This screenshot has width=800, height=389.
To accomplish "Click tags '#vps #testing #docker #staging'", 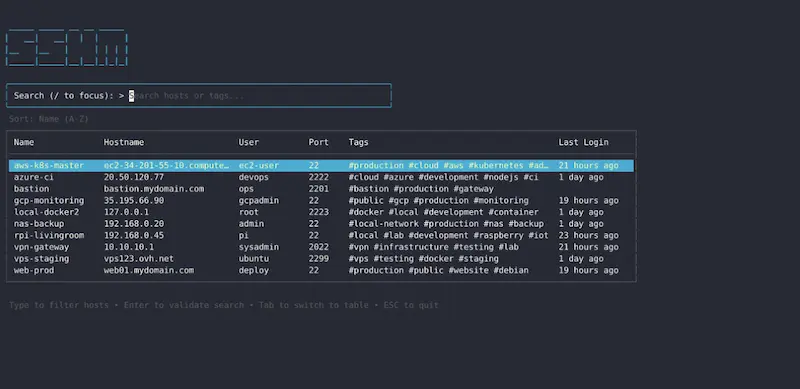I will click(x=423, y=258).
